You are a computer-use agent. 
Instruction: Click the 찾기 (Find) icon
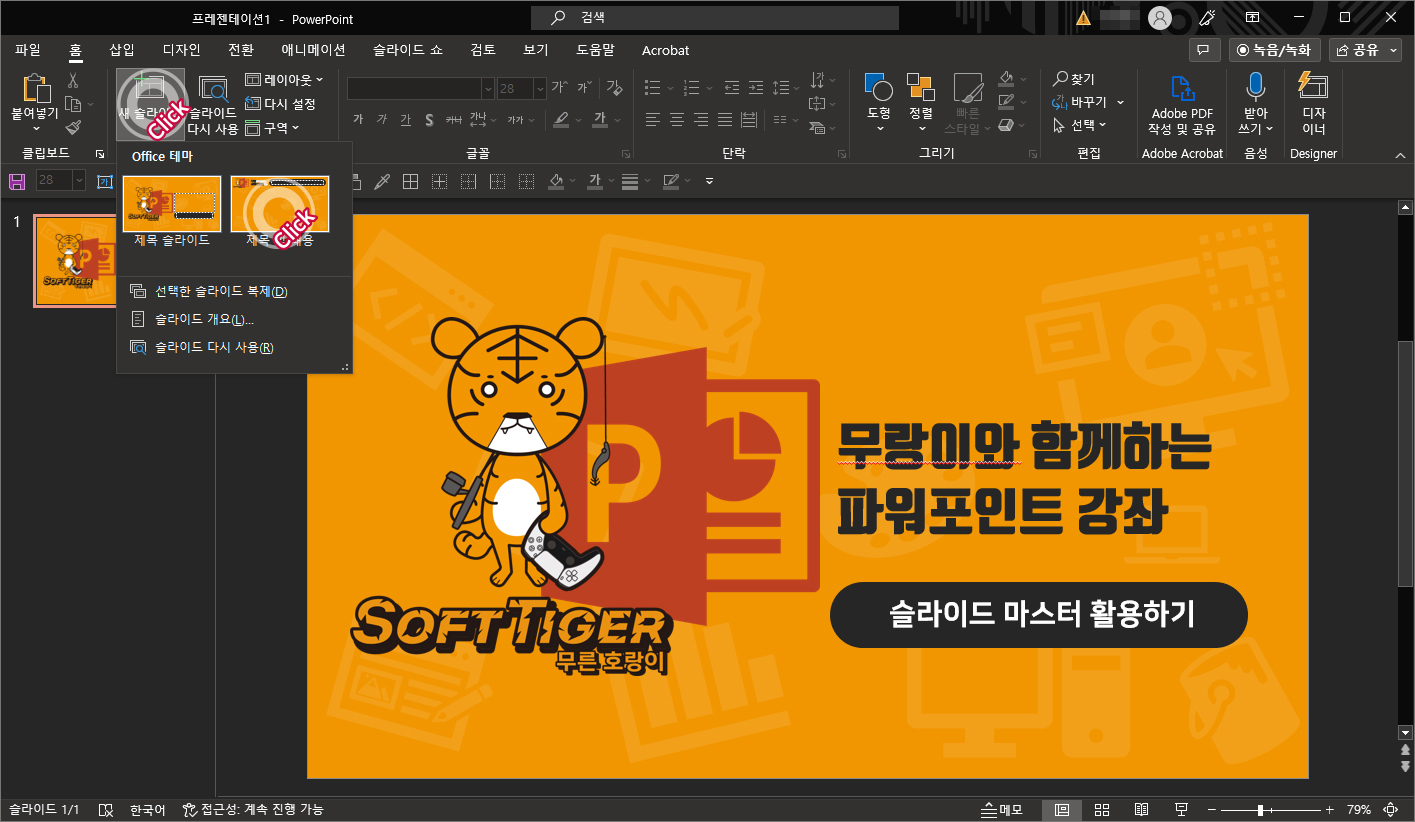point(1077,79)
